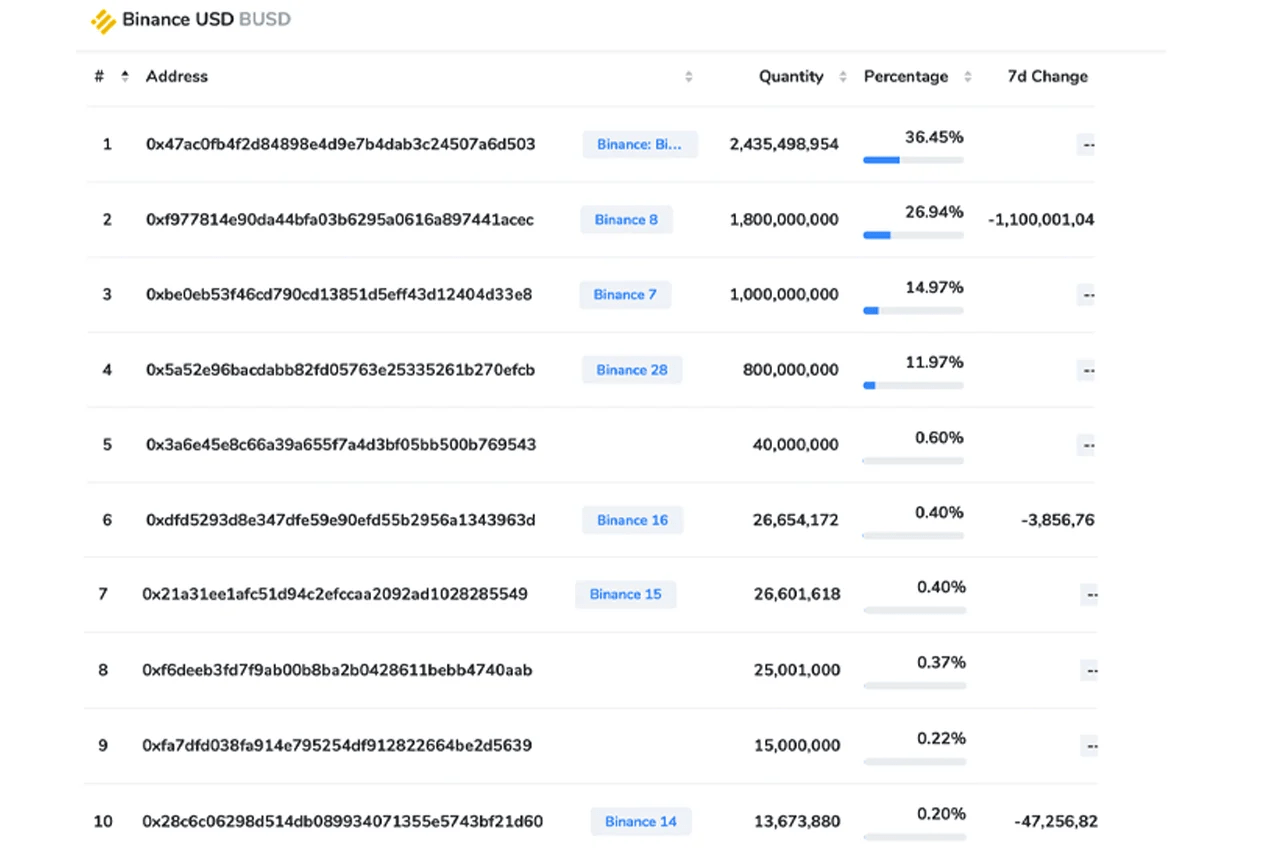Screen dimensions: 1280x850
Task: Open the Binance 15 label tag
Action: coord(625,594)
